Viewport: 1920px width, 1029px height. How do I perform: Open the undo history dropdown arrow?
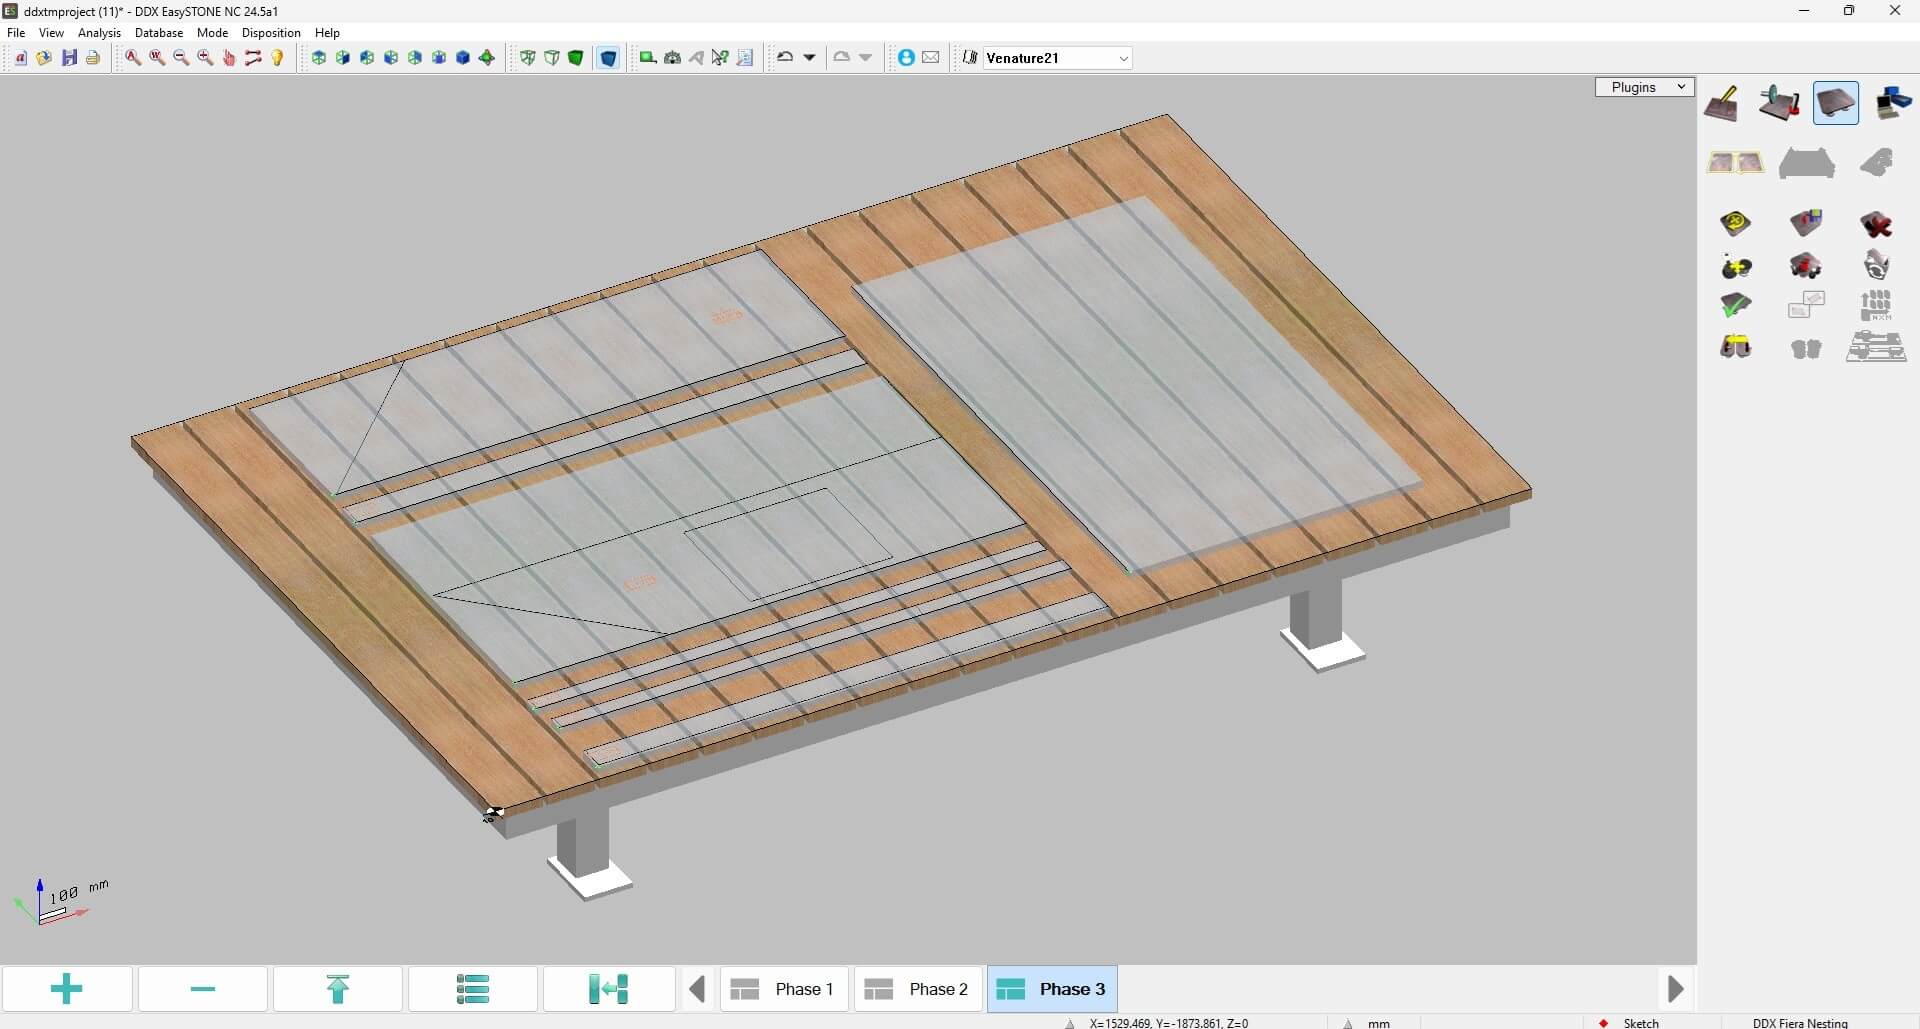click(x=810, y=58)
